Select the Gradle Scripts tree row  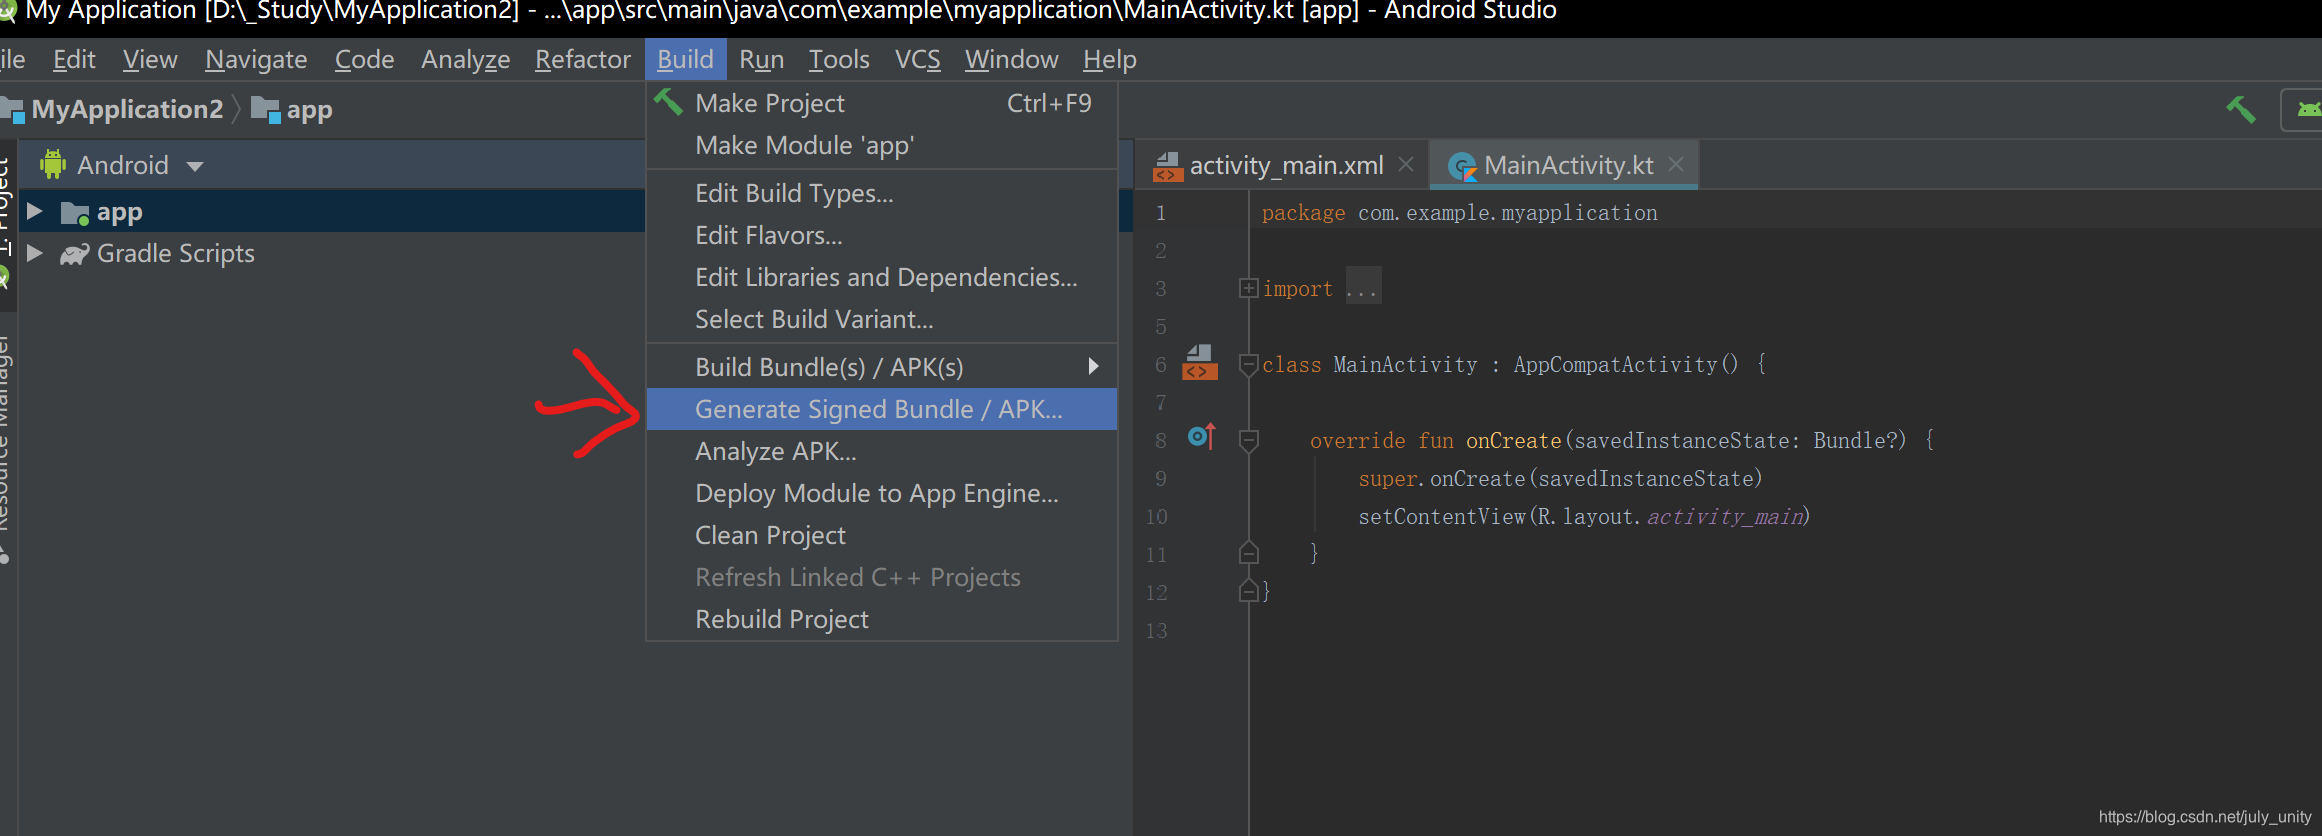330,253
